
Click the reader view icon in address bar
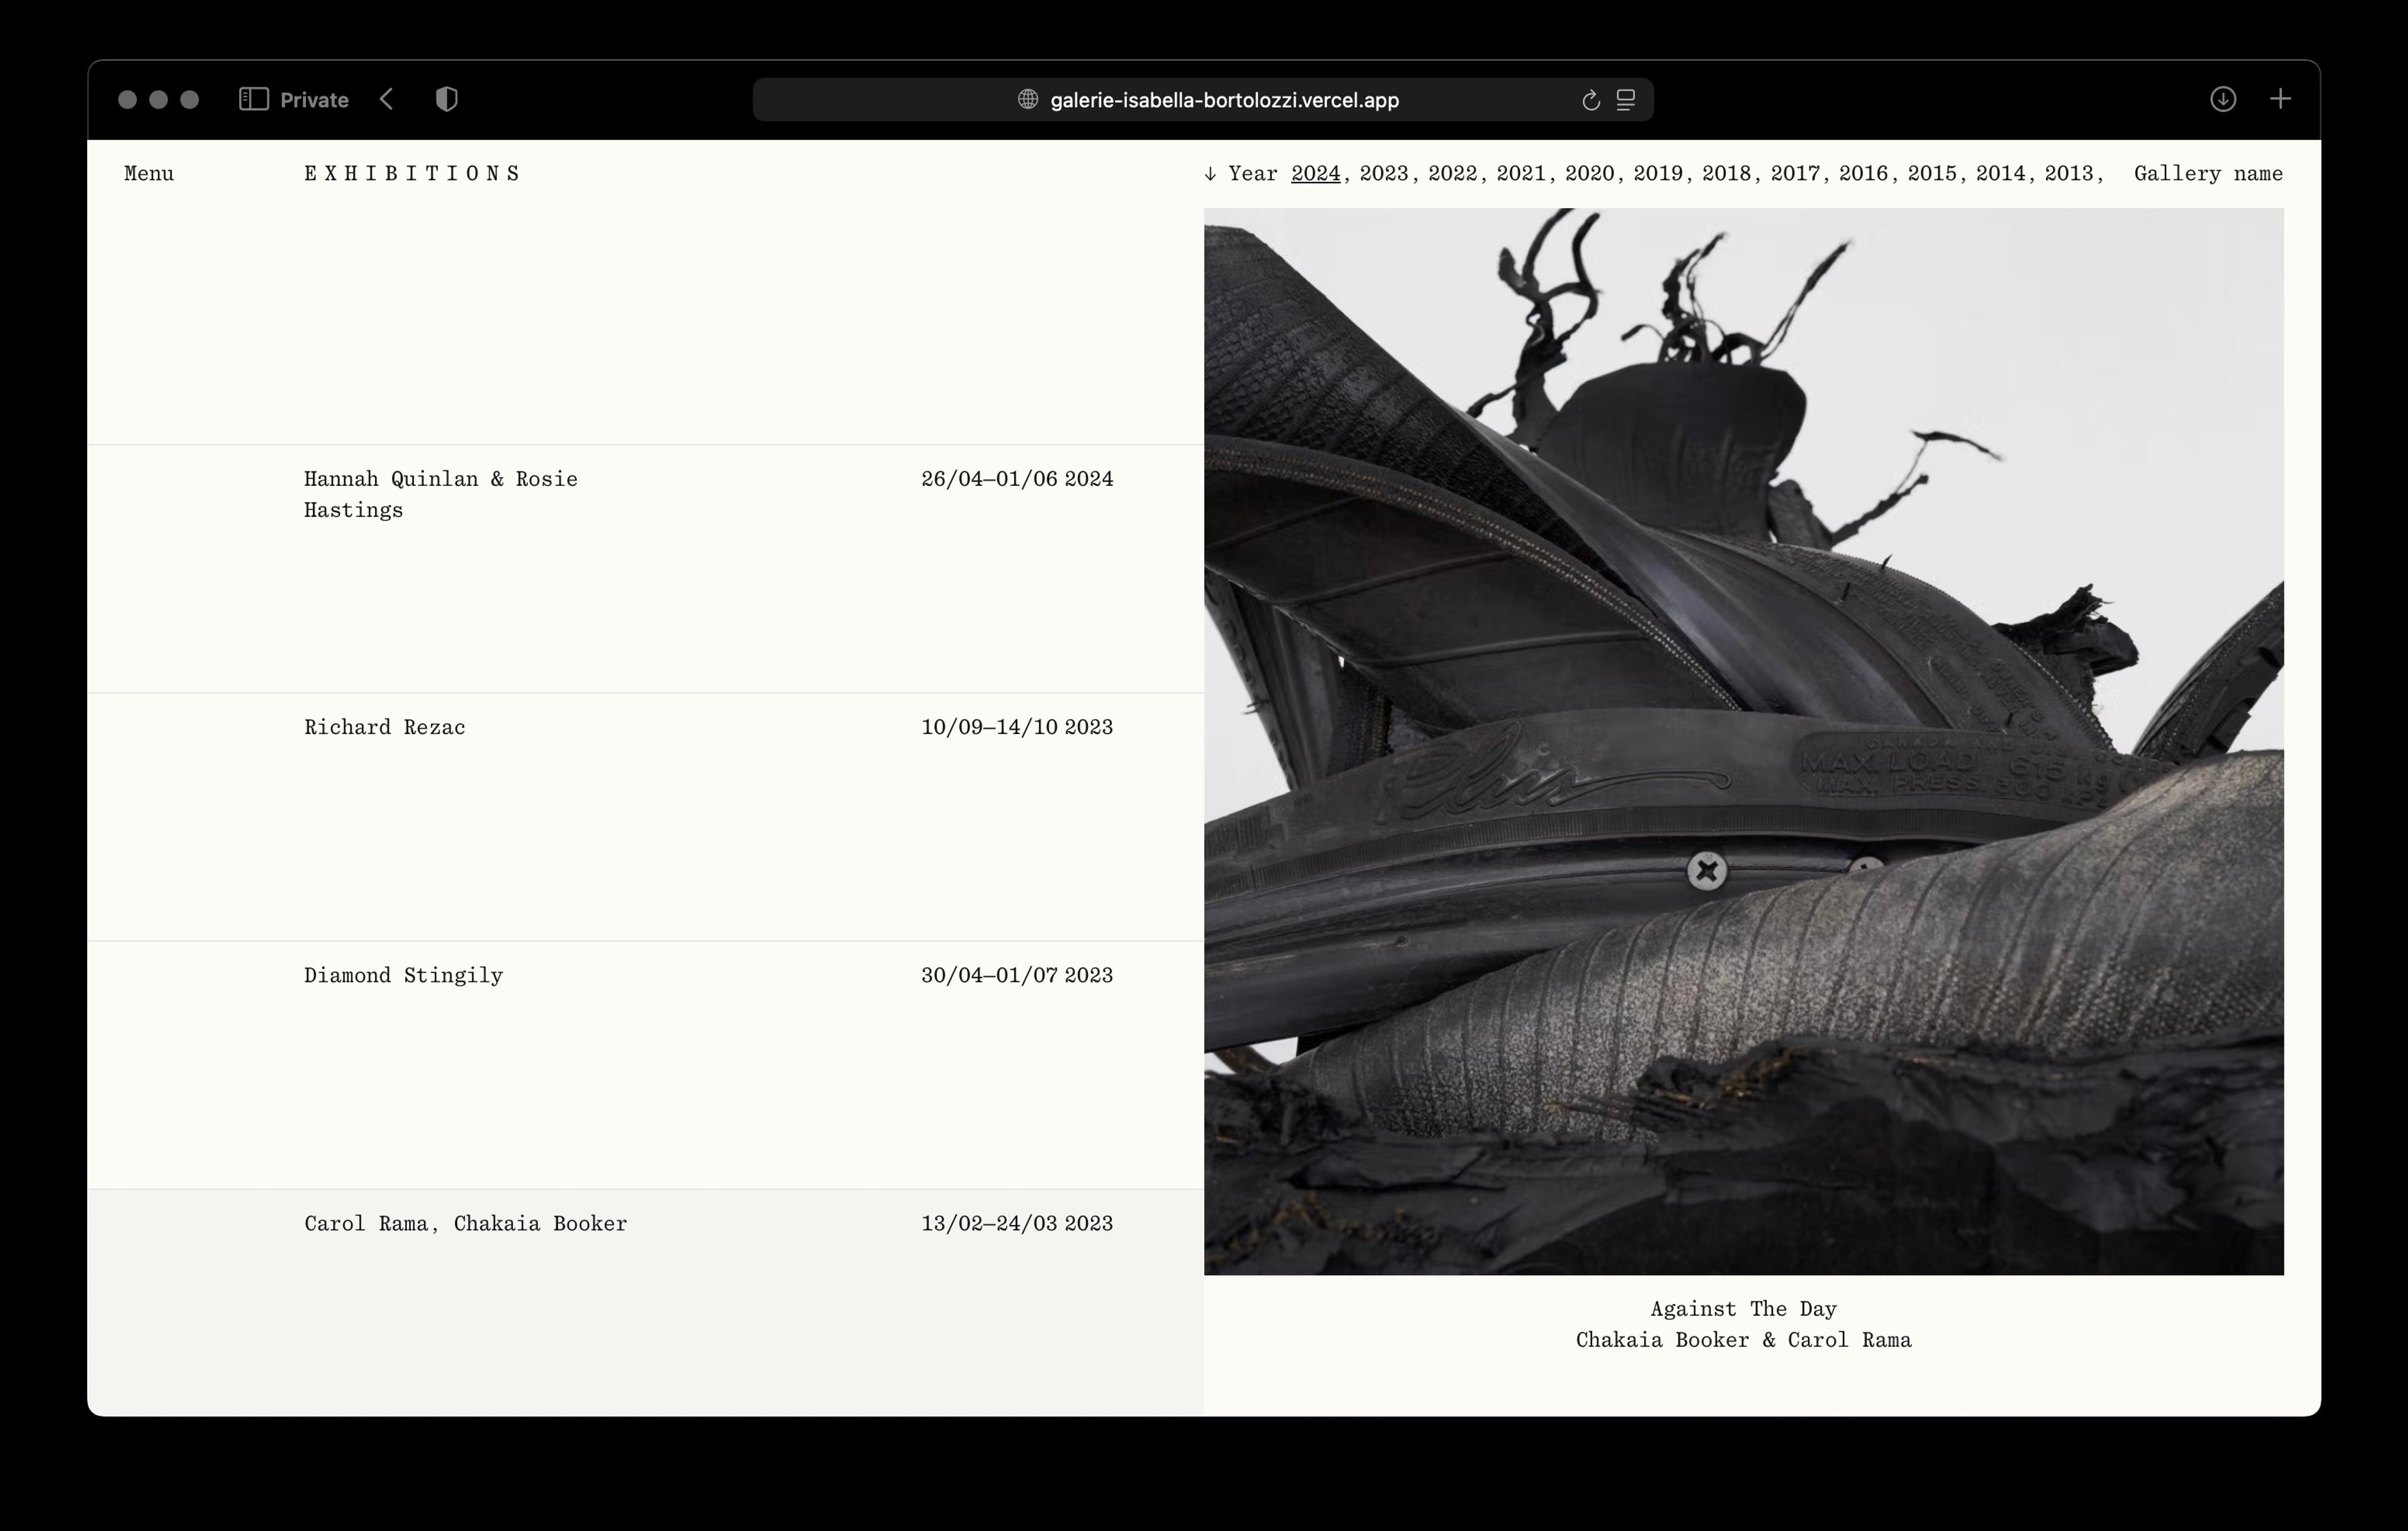pos(1626,100)
